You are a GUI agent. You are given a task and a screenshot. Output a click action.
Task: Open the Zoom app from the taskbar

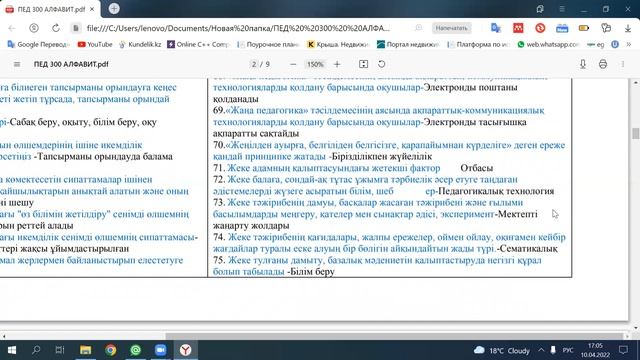point(161,350)
